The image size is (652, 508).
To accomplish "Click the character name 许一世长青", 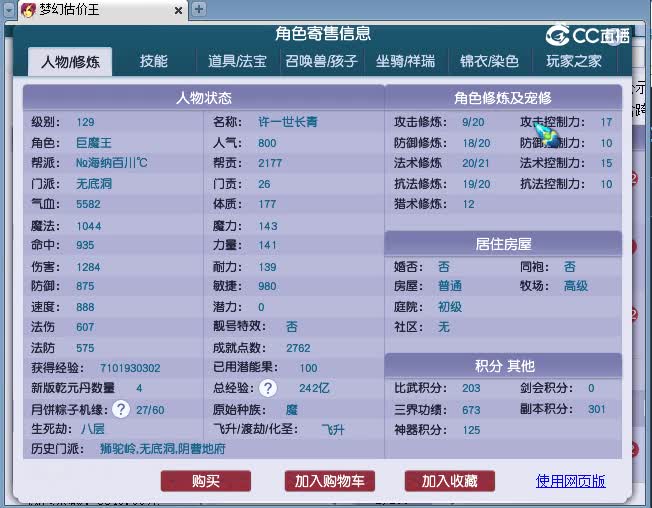I will [288, 122].
